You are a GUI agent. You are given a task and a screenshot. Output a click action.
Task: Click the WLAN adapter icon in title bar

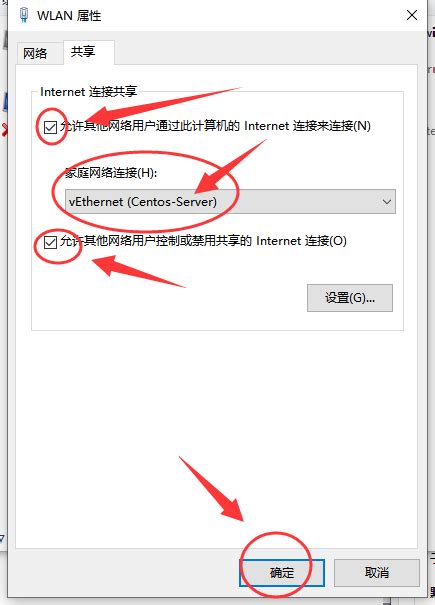24,15
